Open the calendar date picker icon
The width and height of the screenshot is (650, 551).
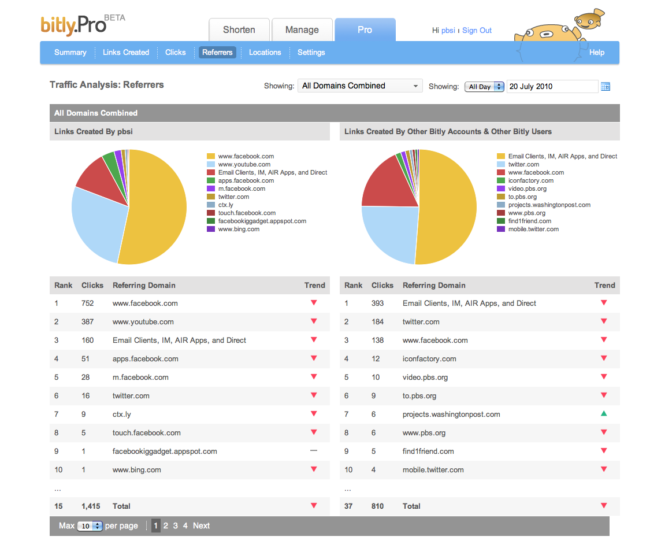[605, 87]
